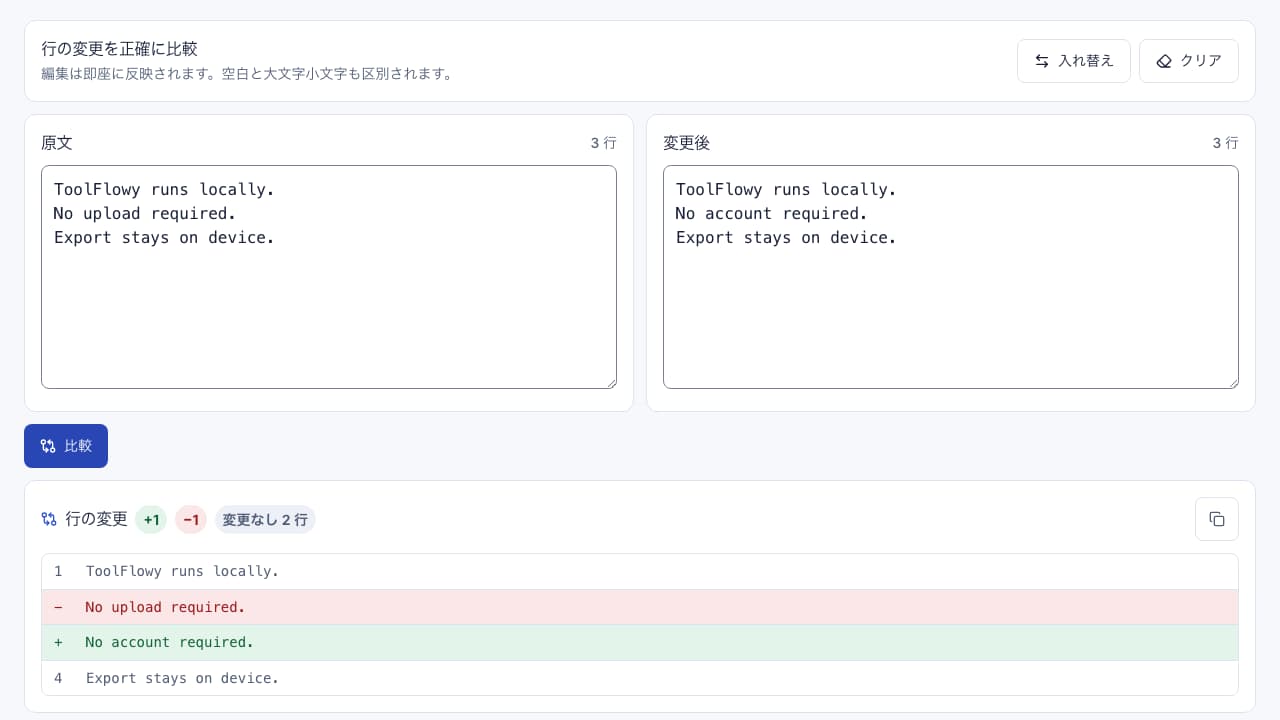1280x720 pixels.
Task: Click the 行の変更を正確に比較 title
Action: pos(119,49)
